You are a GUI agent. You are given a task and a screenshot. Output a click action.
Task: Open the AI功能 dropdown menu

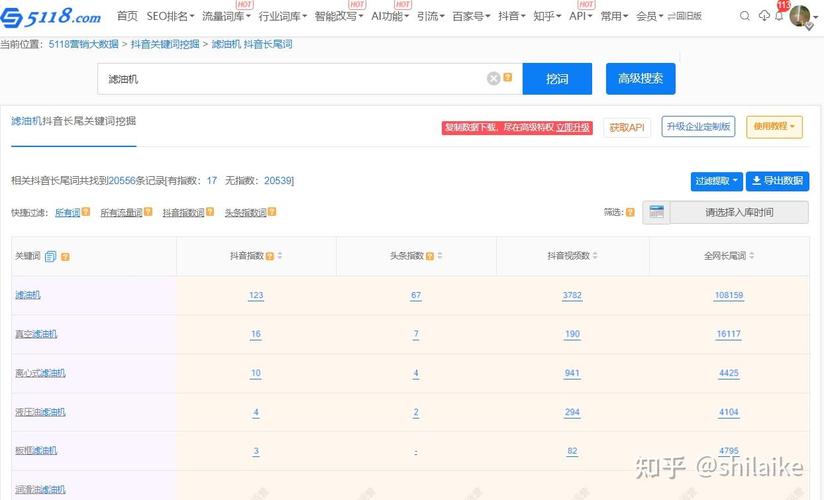pyautogui.click(x=390, y=16)
